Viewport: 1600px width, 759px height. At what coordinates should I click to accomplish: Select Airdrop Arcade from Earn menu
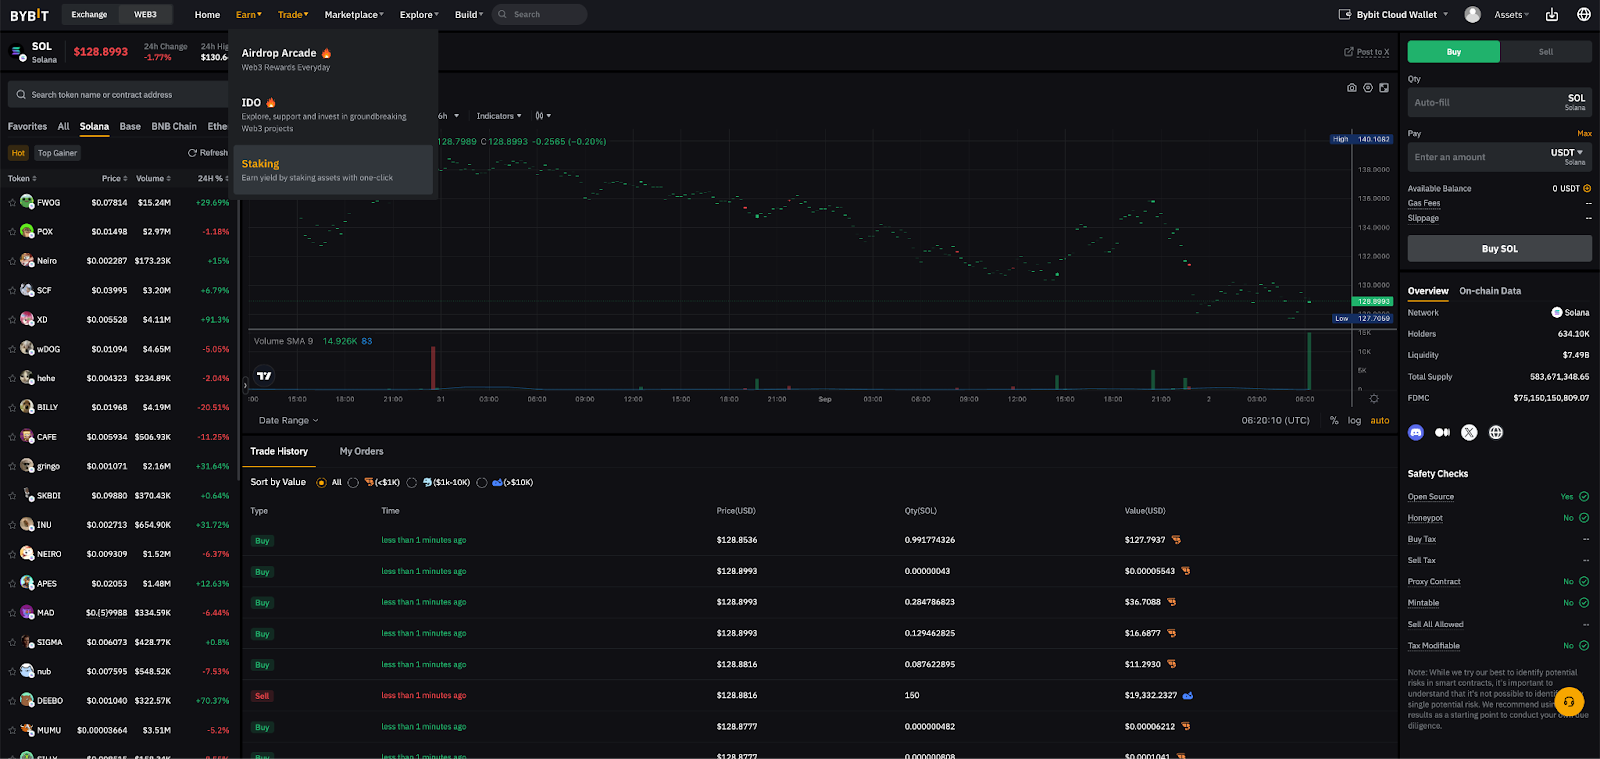pyautogui.click(x=333, y=59)
